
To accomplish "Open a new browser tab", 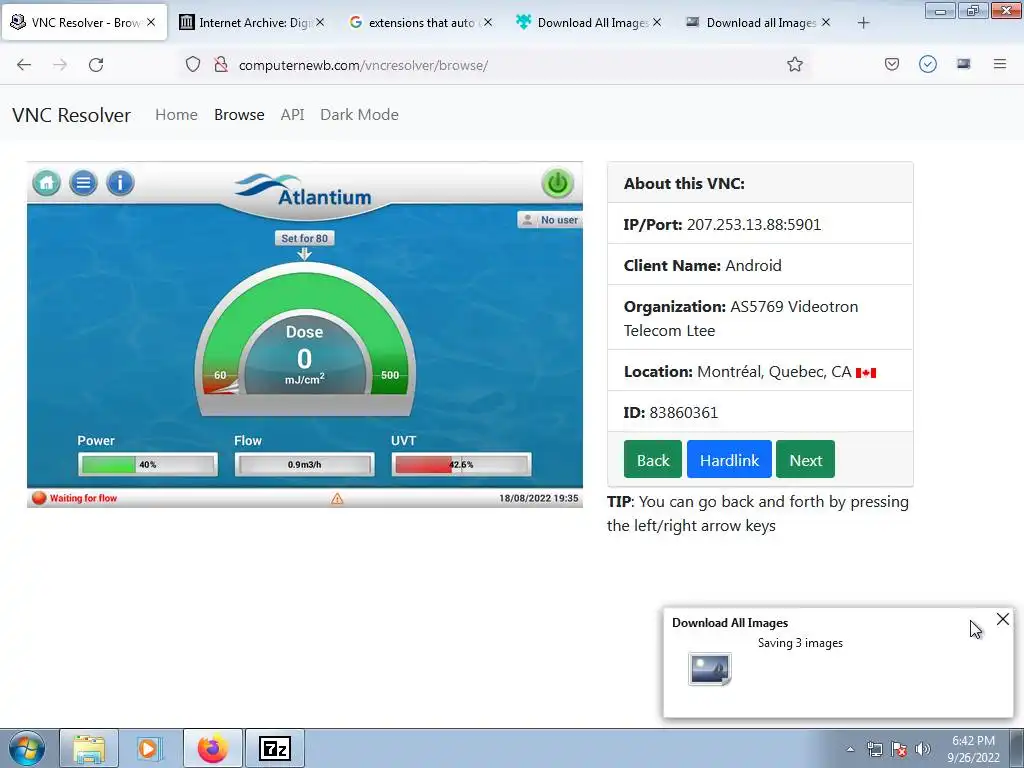I will coord(863,23).
